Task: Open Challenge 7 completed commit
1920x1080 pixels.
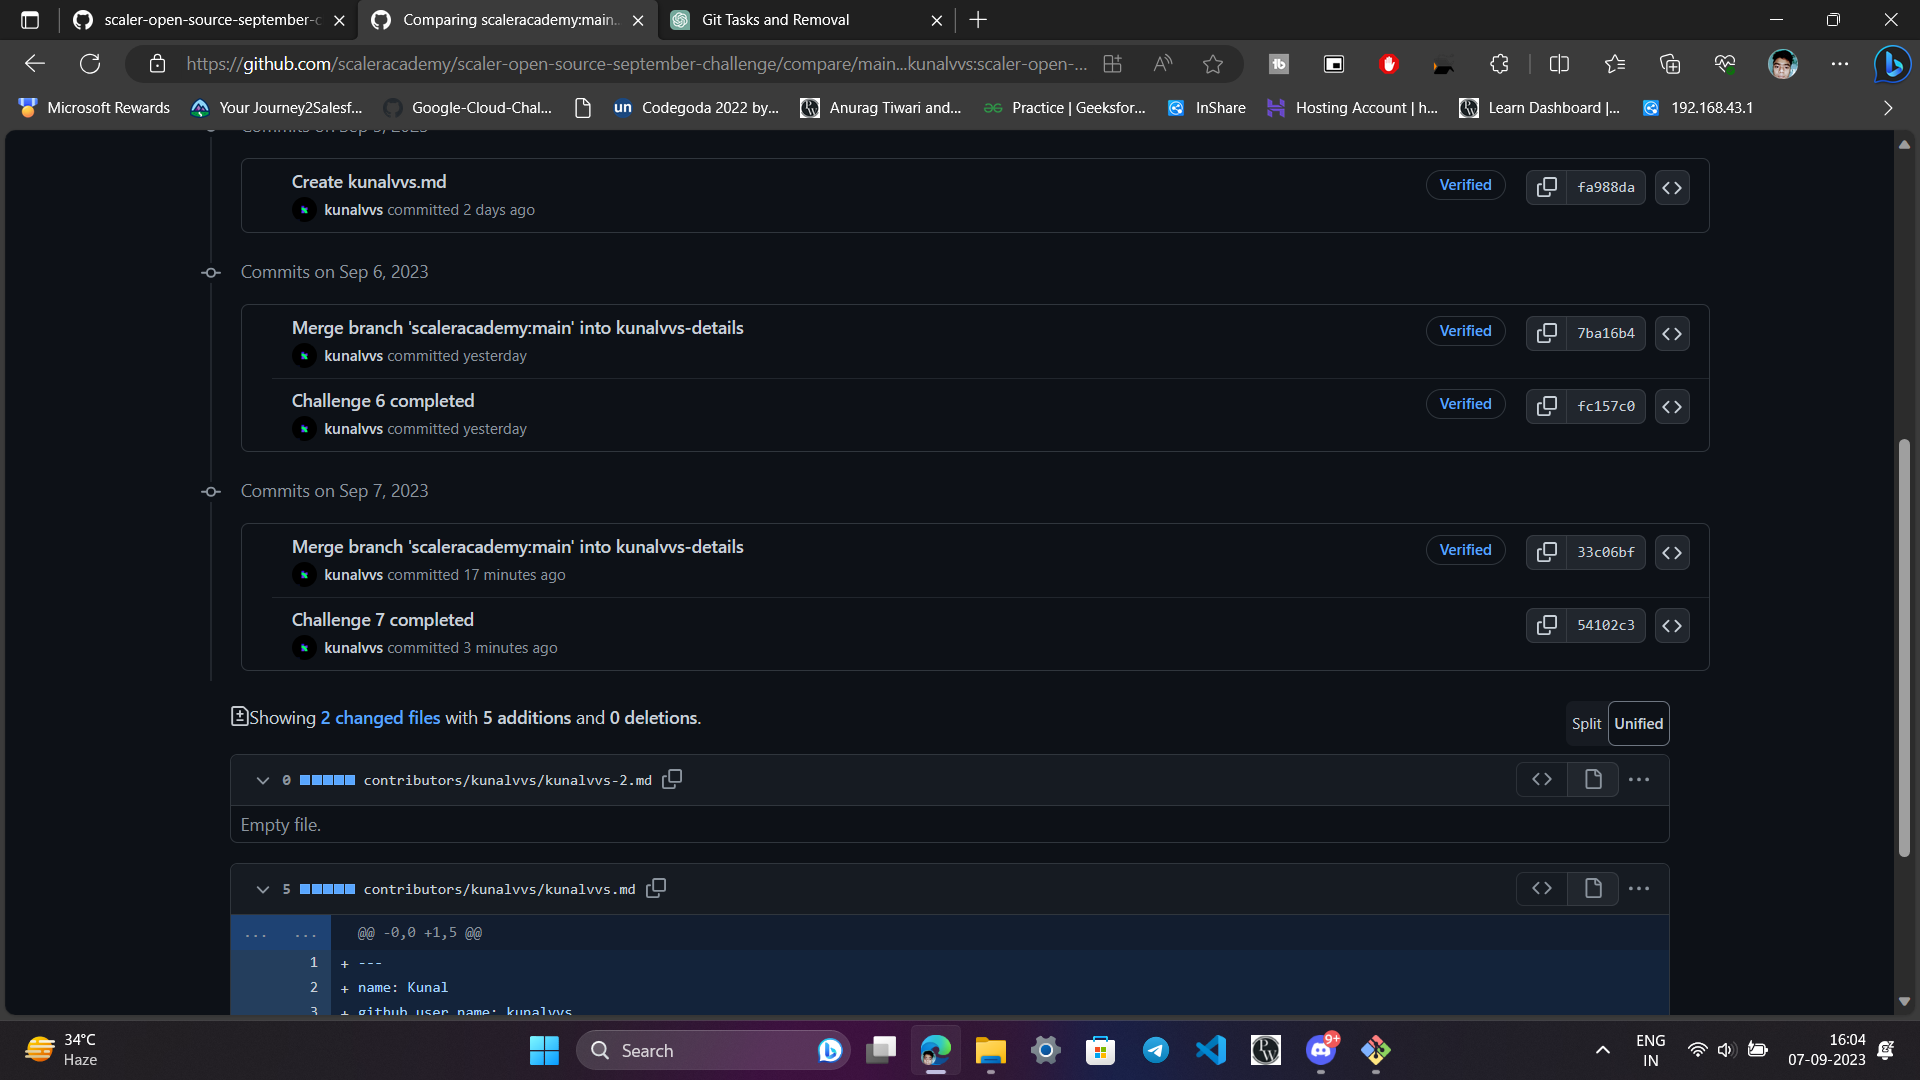Action: coord(383,620)
